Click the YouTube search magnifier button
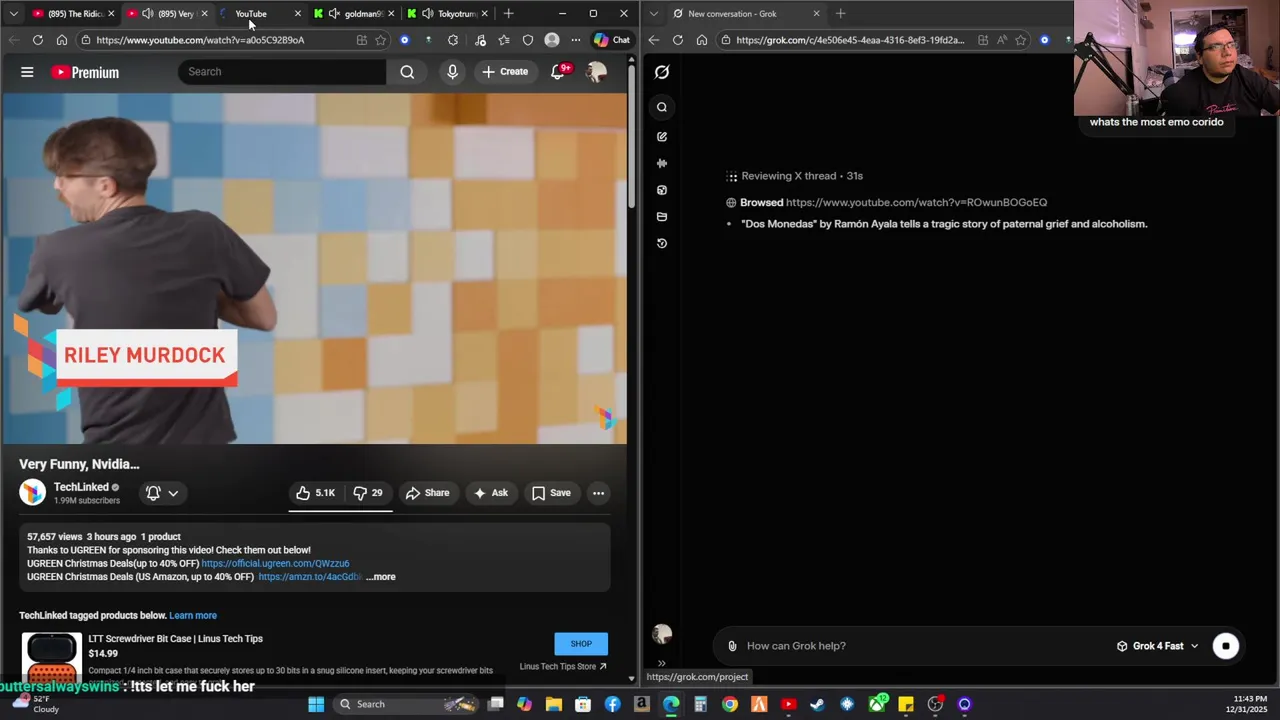The width and height of the screenshot is (1280, 720). [407, 72]
